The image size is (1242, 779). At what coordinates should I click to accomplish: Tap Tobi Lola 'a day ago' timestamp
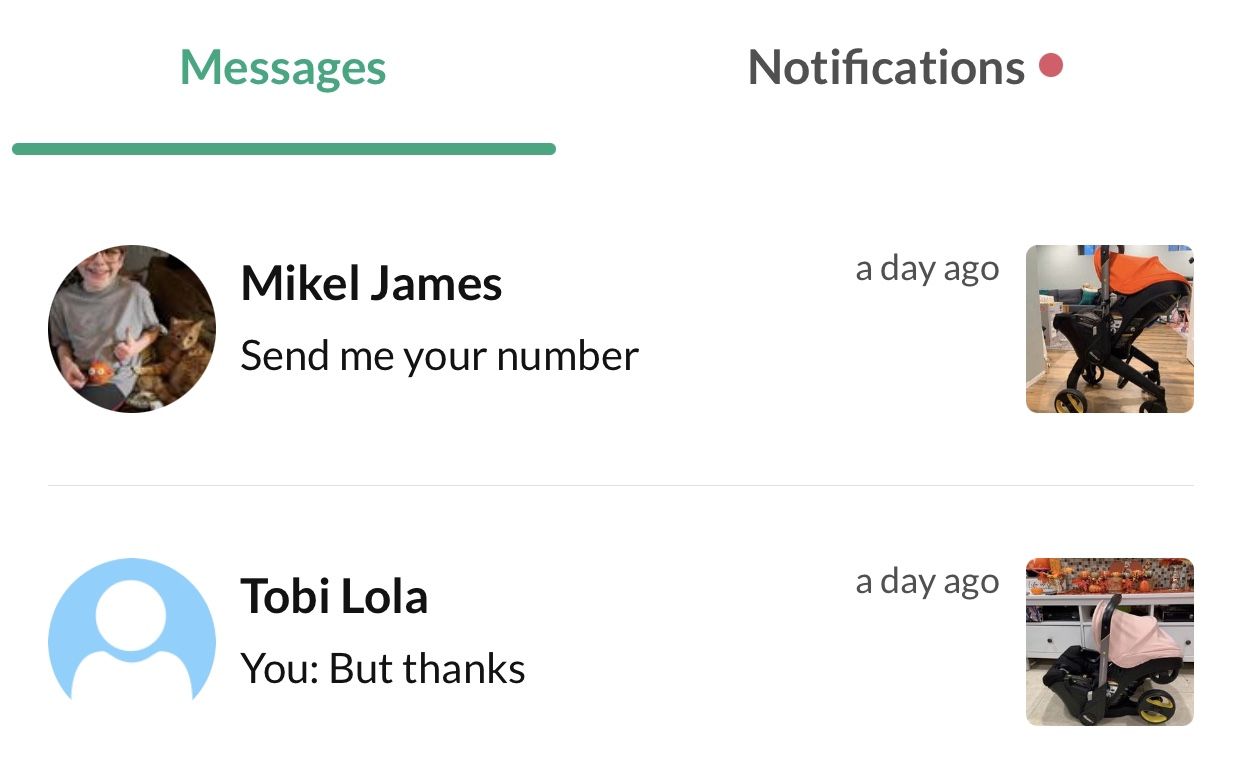coord(927,582)
